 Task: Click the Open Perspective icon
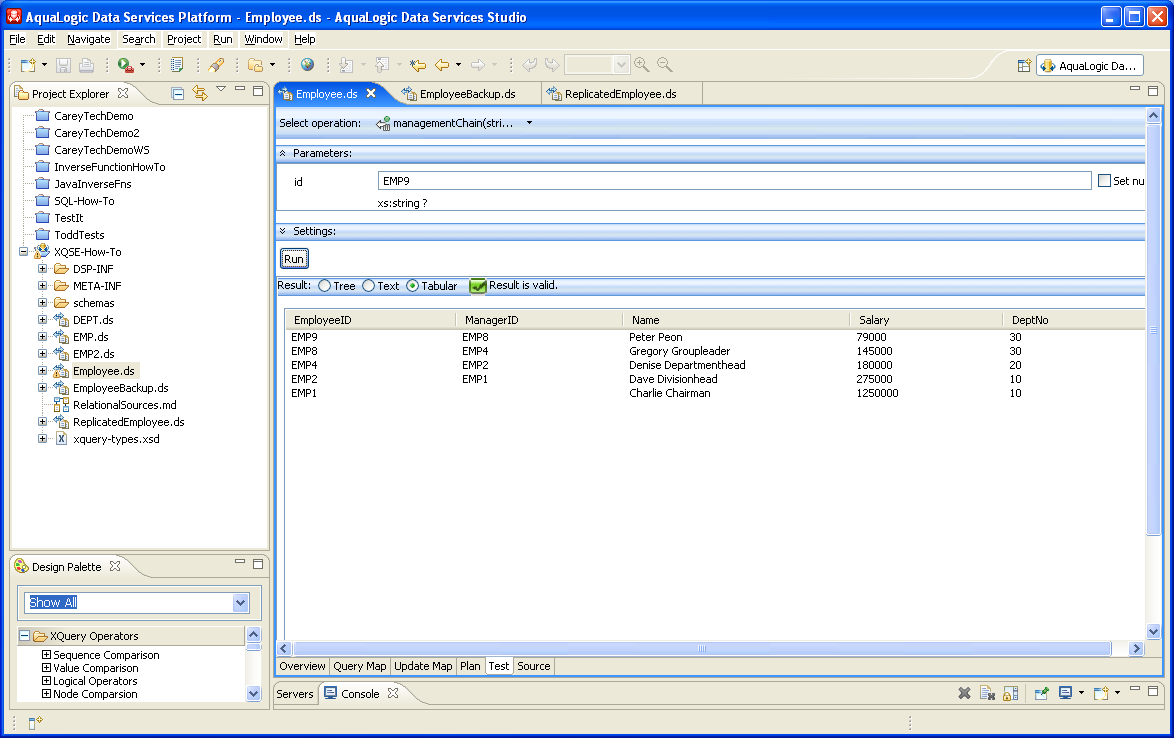[1024, 66]
